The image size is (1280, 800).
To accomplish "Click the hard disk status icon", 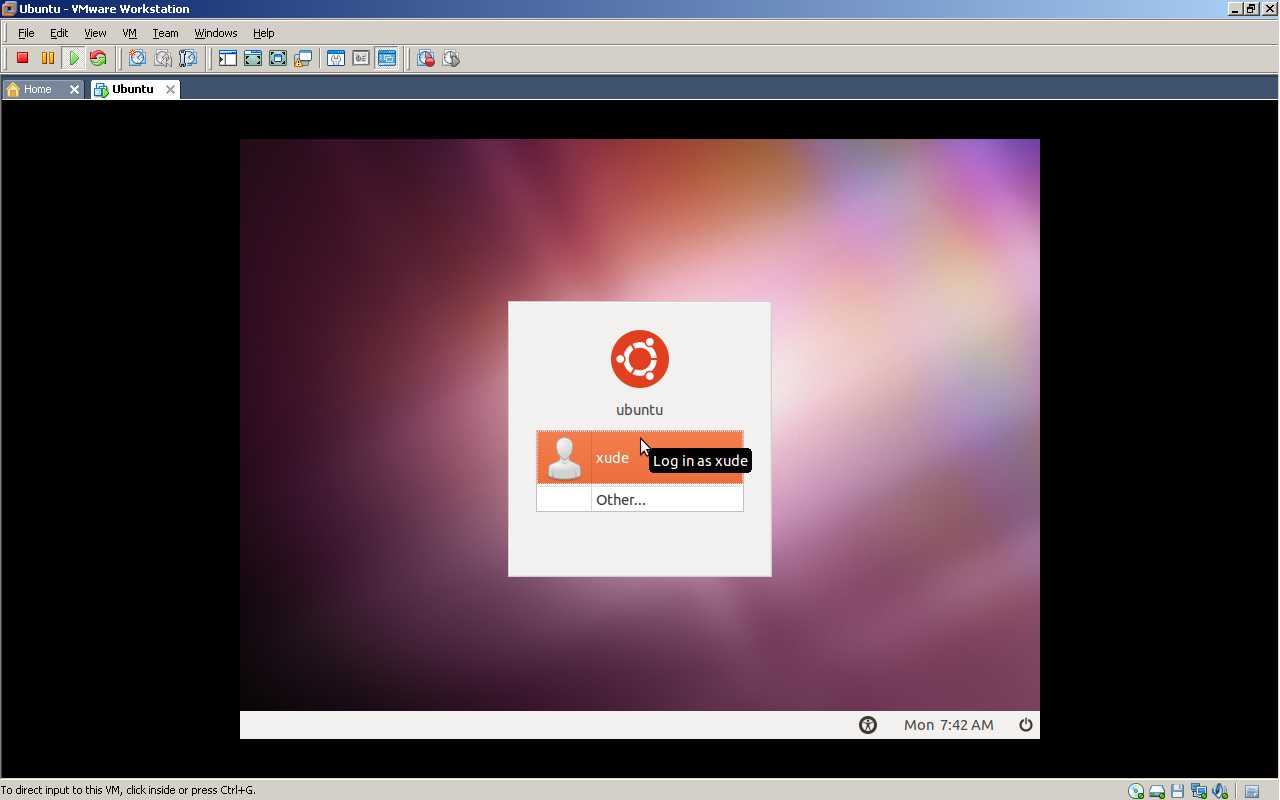I will pos(1157,791).
